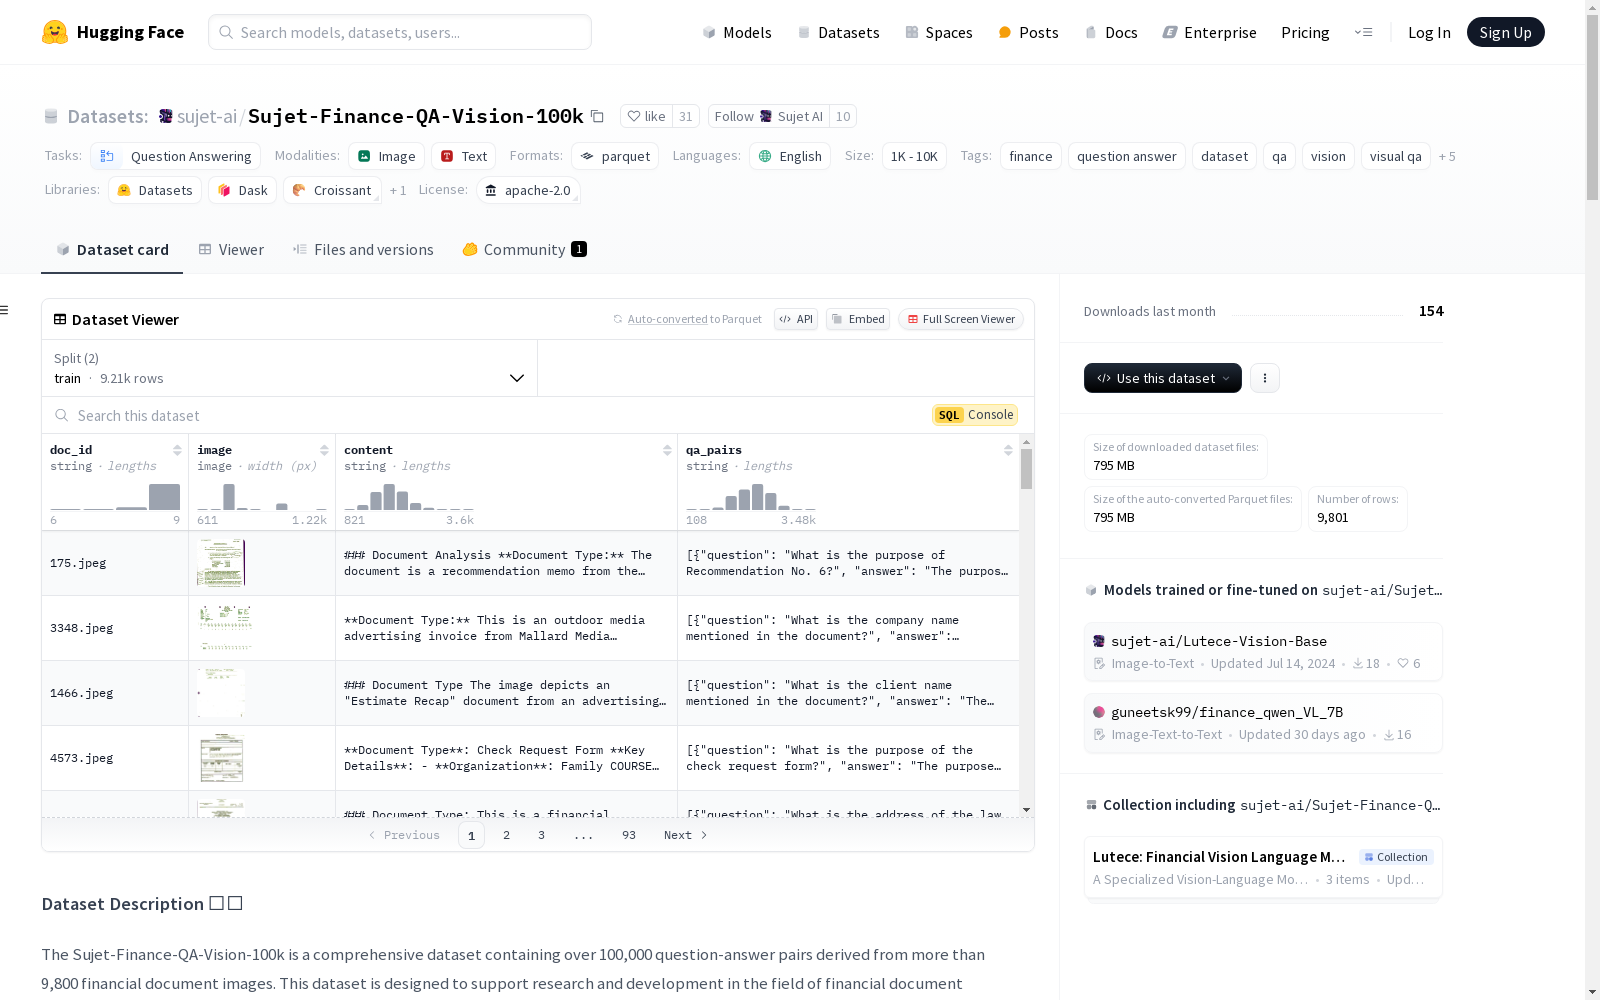Click the Sign Up button

pyautogui.click(x=1505, y=32)
